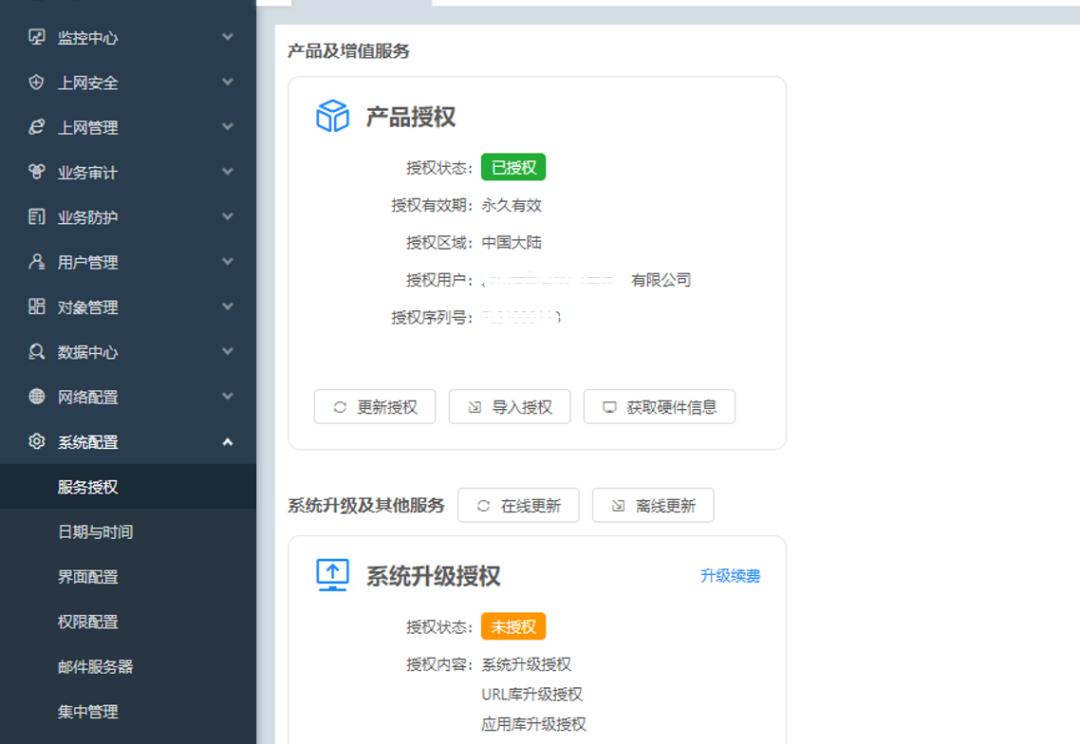This screenshot has width=1080, height=744.
Task: Open the 升级续费 renewal link
Action: (x=728, y=575)
